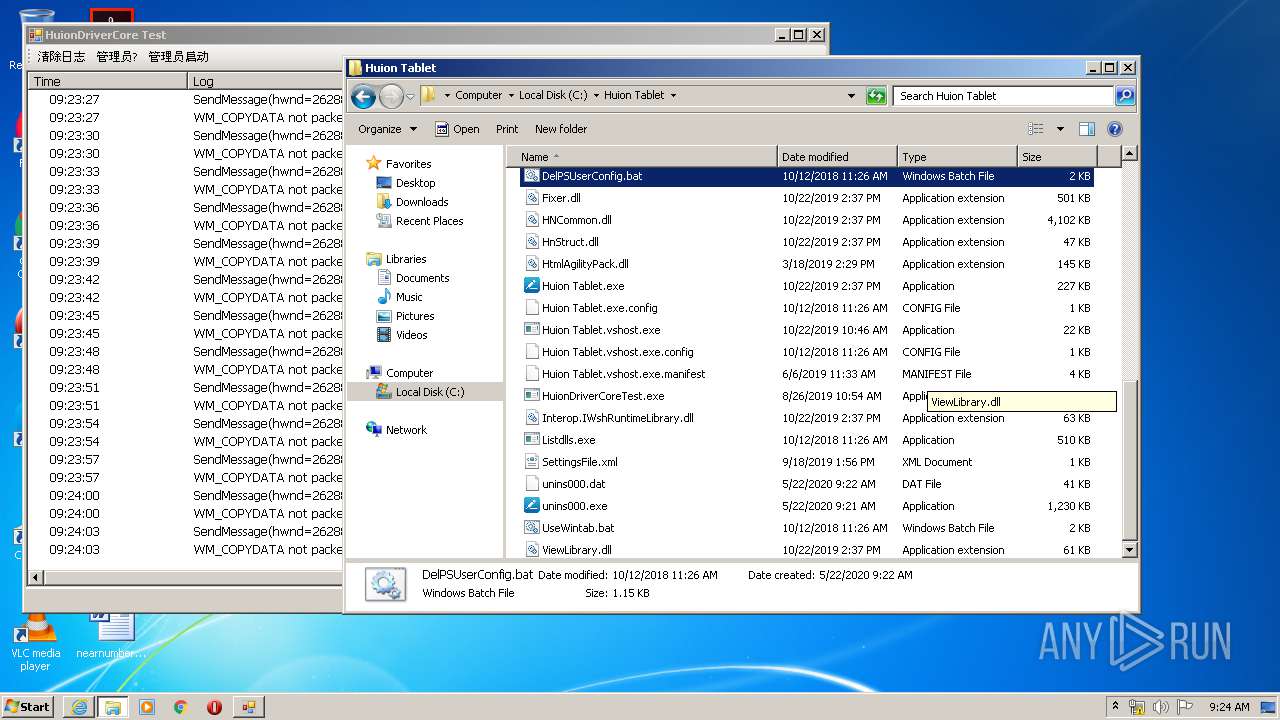Expand Local Disk (C:) breadcrumb arrow
Screen dimensions: 1280x720
[596, 96]
